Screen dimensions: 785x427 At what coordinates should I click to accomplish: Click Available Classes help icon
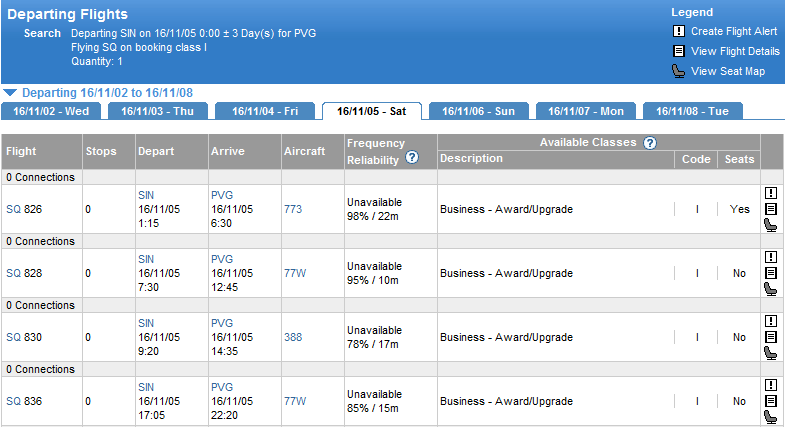[650, 143]
